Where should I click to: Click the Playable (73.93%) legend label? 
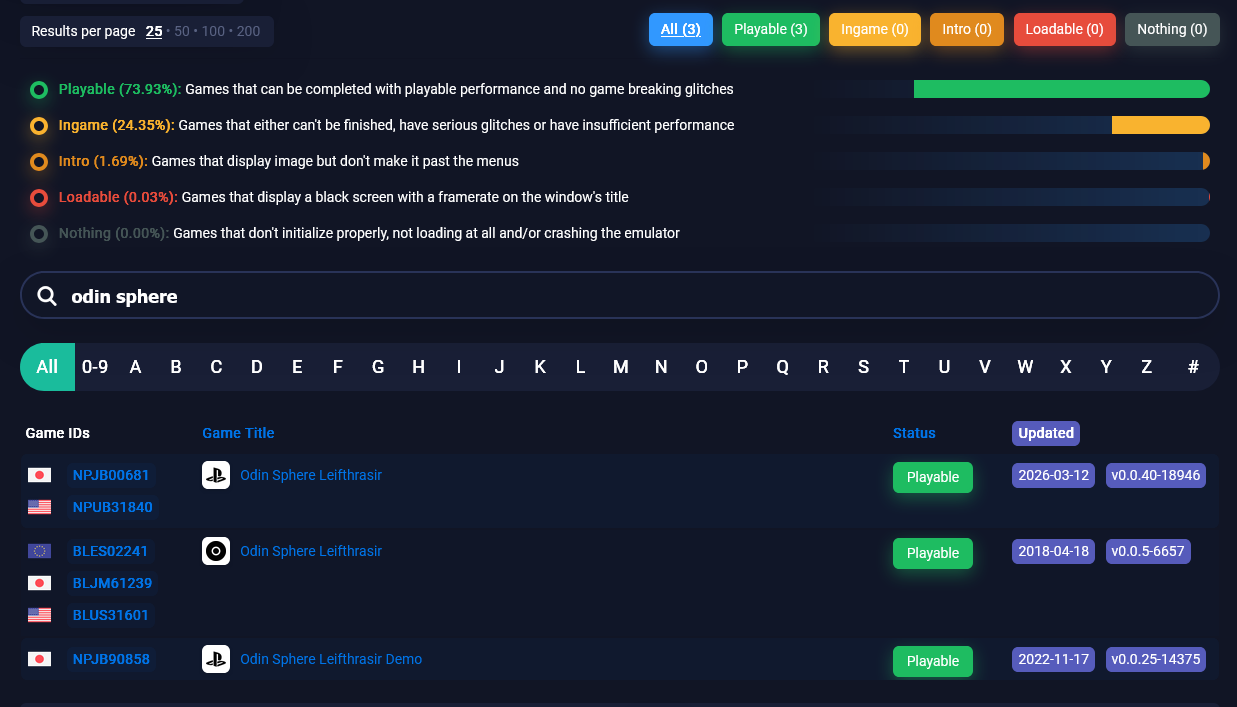[120, 89]
